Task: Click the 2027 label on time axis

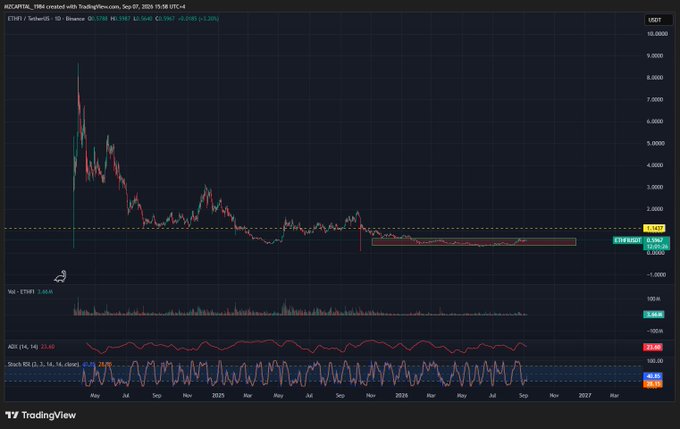Action: click(x=585, y=396)
